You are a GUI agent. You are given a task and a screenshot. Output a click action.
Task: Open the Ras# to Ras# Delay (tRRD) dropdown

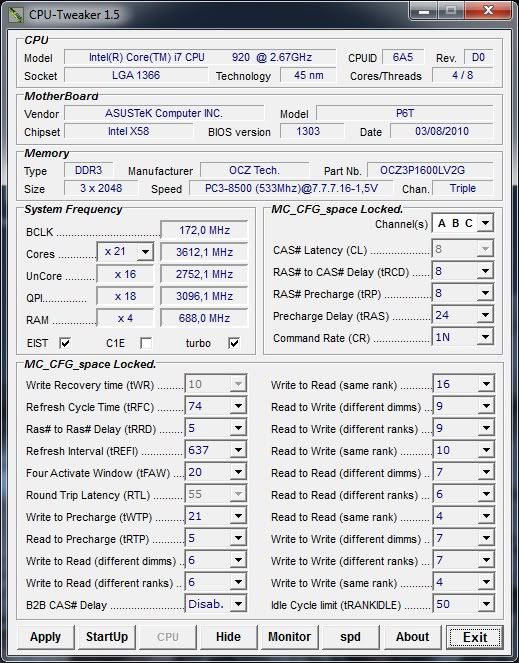238,428
